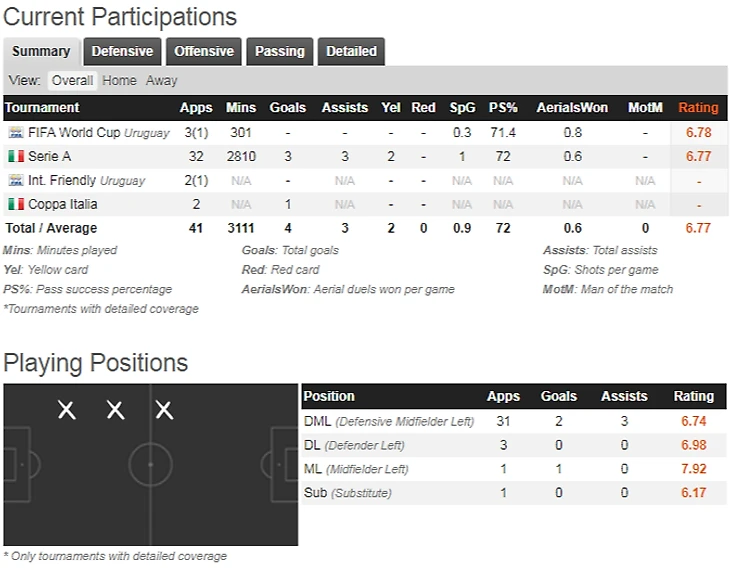Screen dimensions: 730x576
Task: Open the Coppa Italia tournament link
Action: (62, 205)
